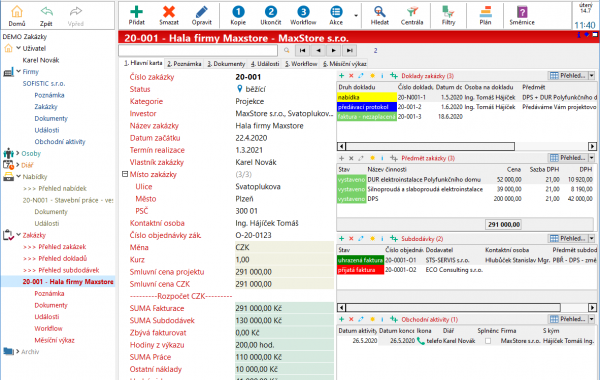This screenshot has width=600, height=380.
Task: Click the info icon in Subdodávky panel
Action: point(382,238)
